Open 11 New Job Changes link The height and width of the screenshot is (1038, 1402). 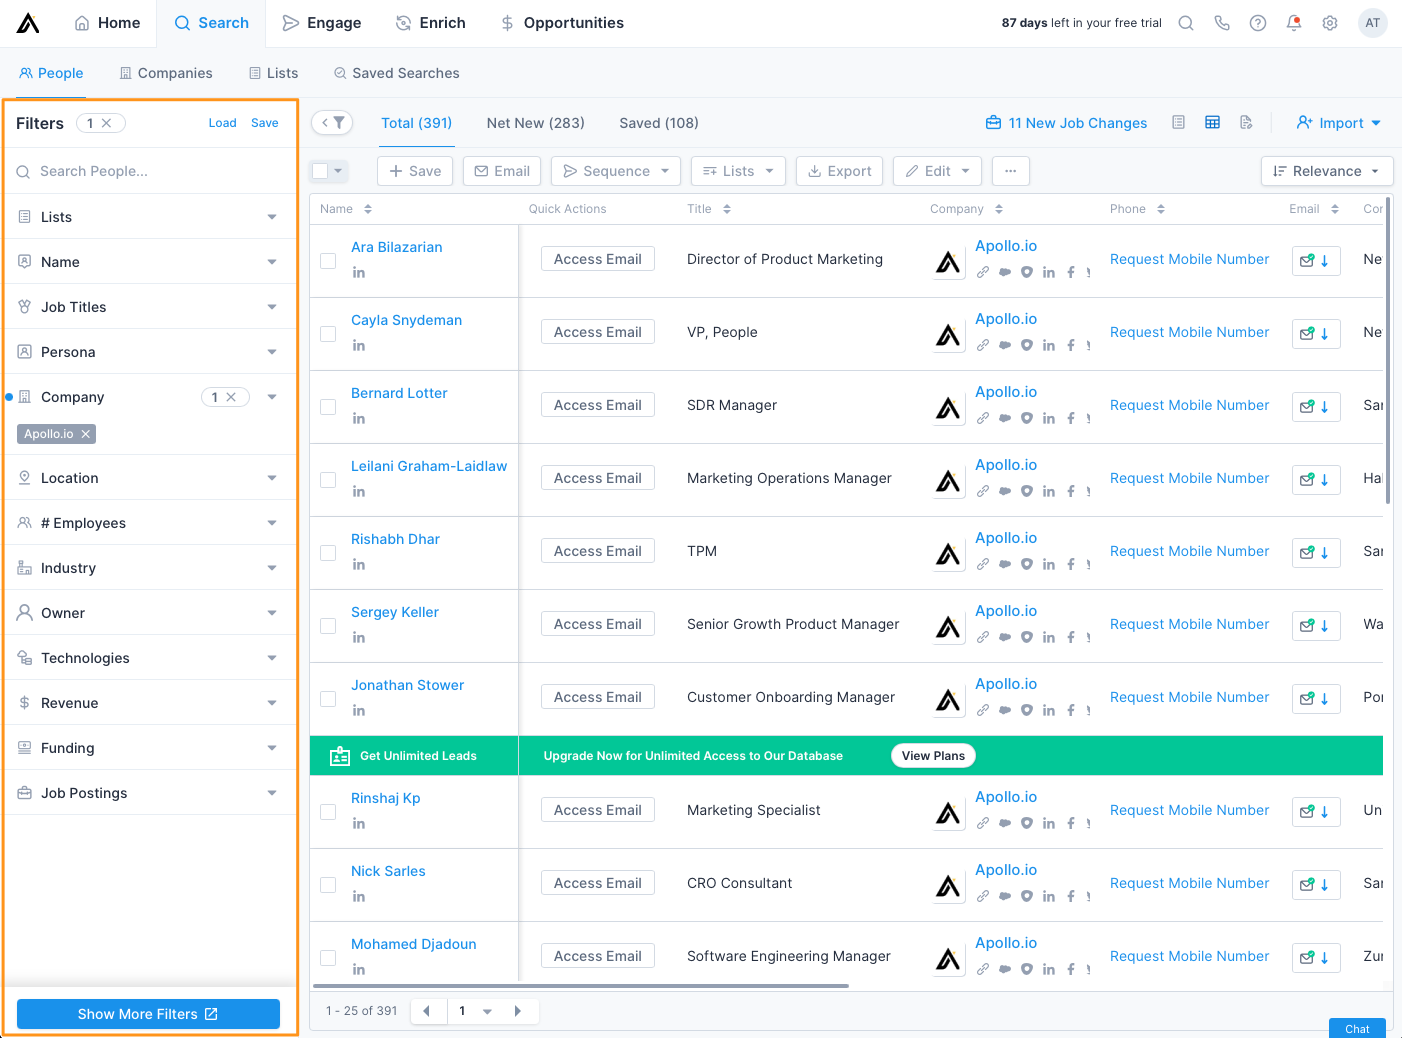pos(1066,123)
